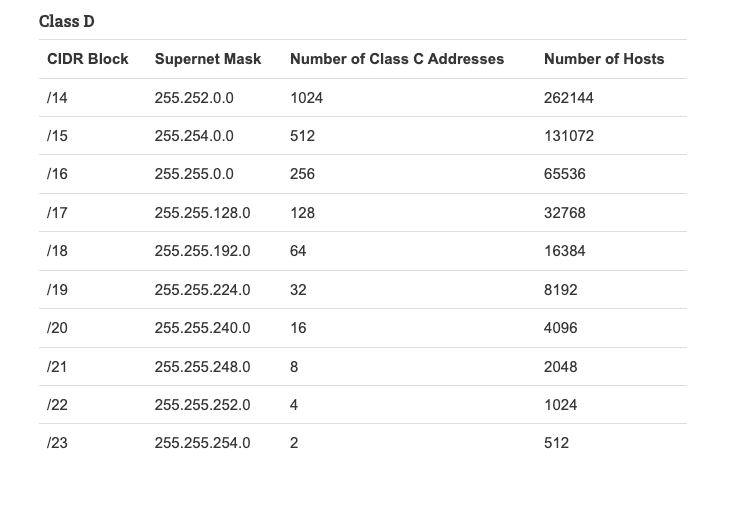Click the Class D heading
This screenshot has height=518, width=730.
67,21
